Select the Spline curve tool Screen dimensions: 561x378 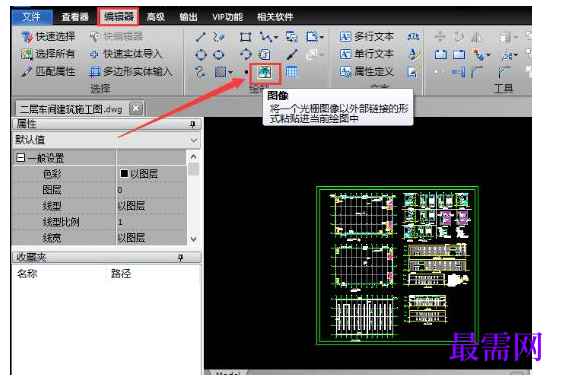pos(200,72)
